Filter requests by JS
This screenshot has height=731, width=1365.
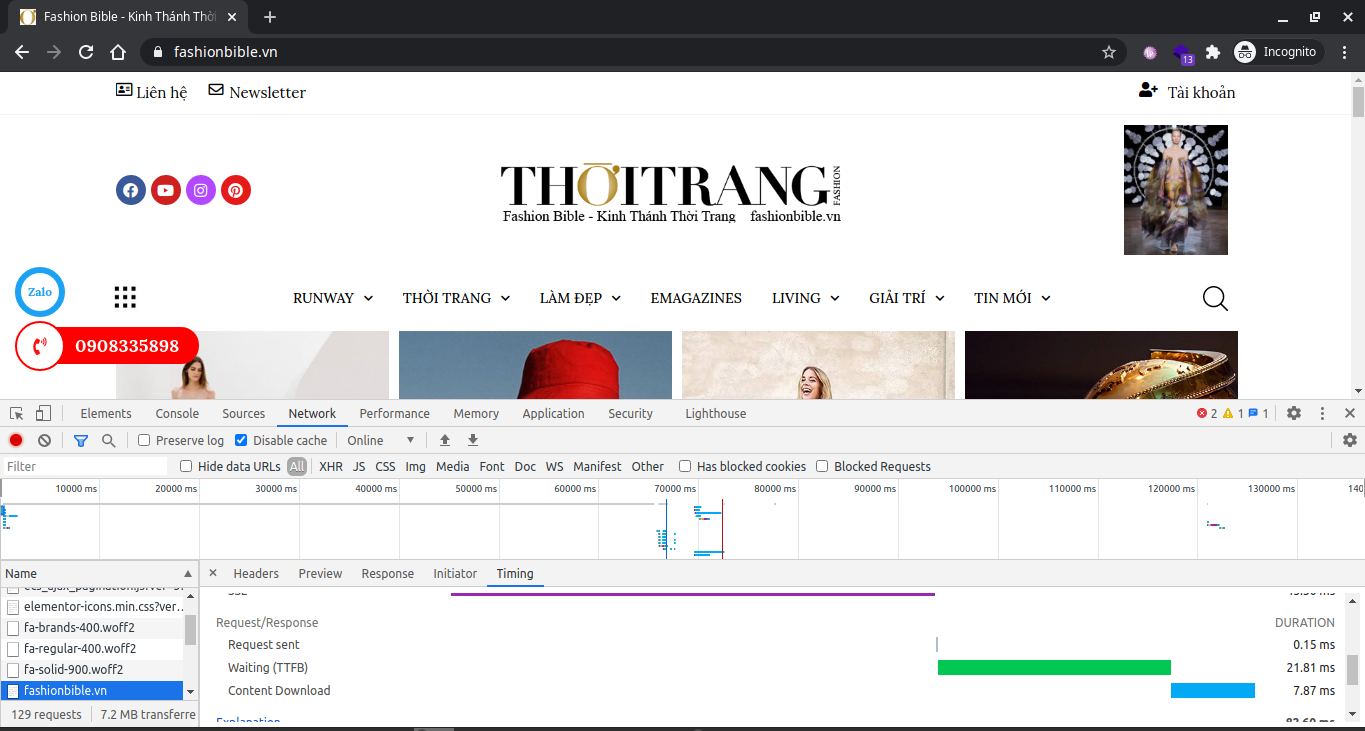coord(359,466)
